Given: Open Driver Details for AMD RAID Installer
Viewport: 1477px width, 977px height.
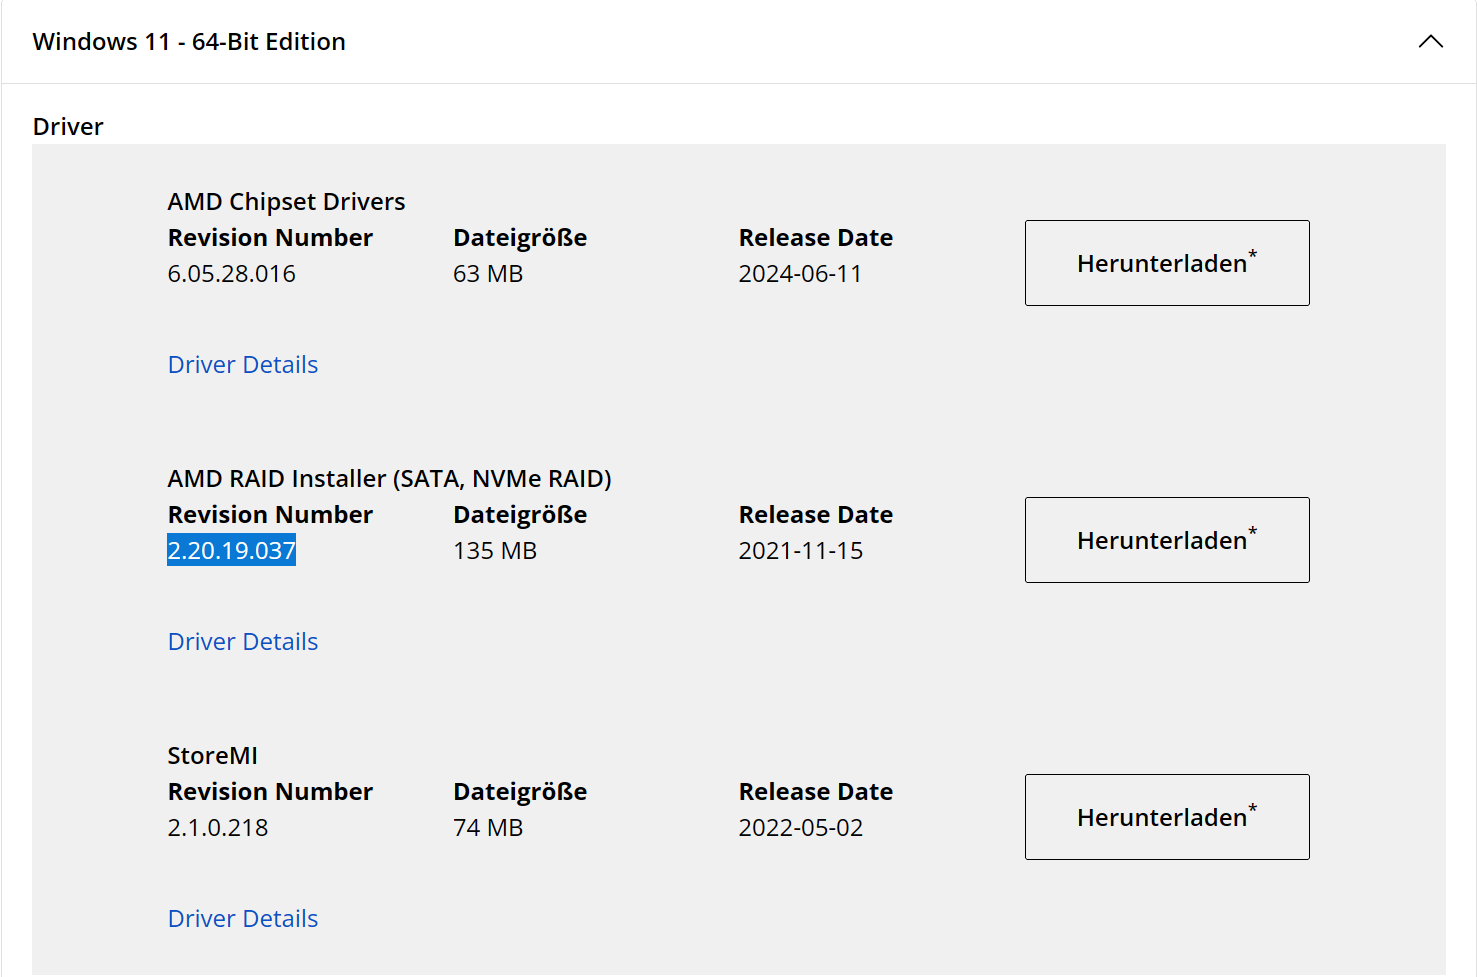Looking at the screenshot, I should [243, 642].
